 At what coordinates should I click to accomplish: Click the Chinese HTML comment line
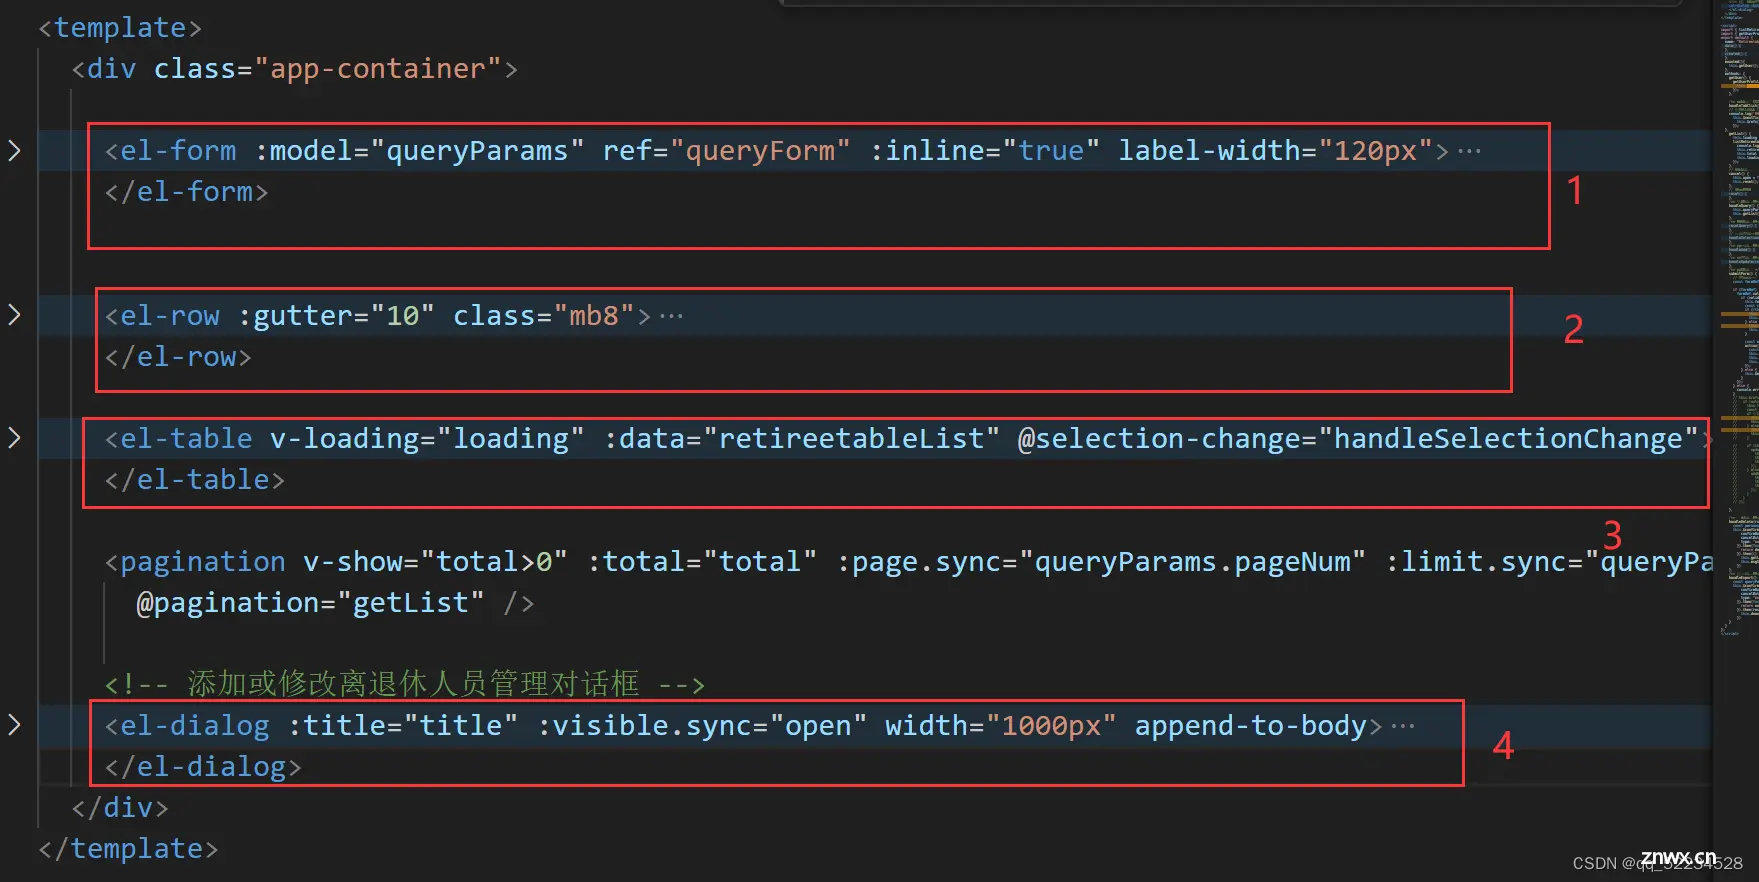pos(405,684)
